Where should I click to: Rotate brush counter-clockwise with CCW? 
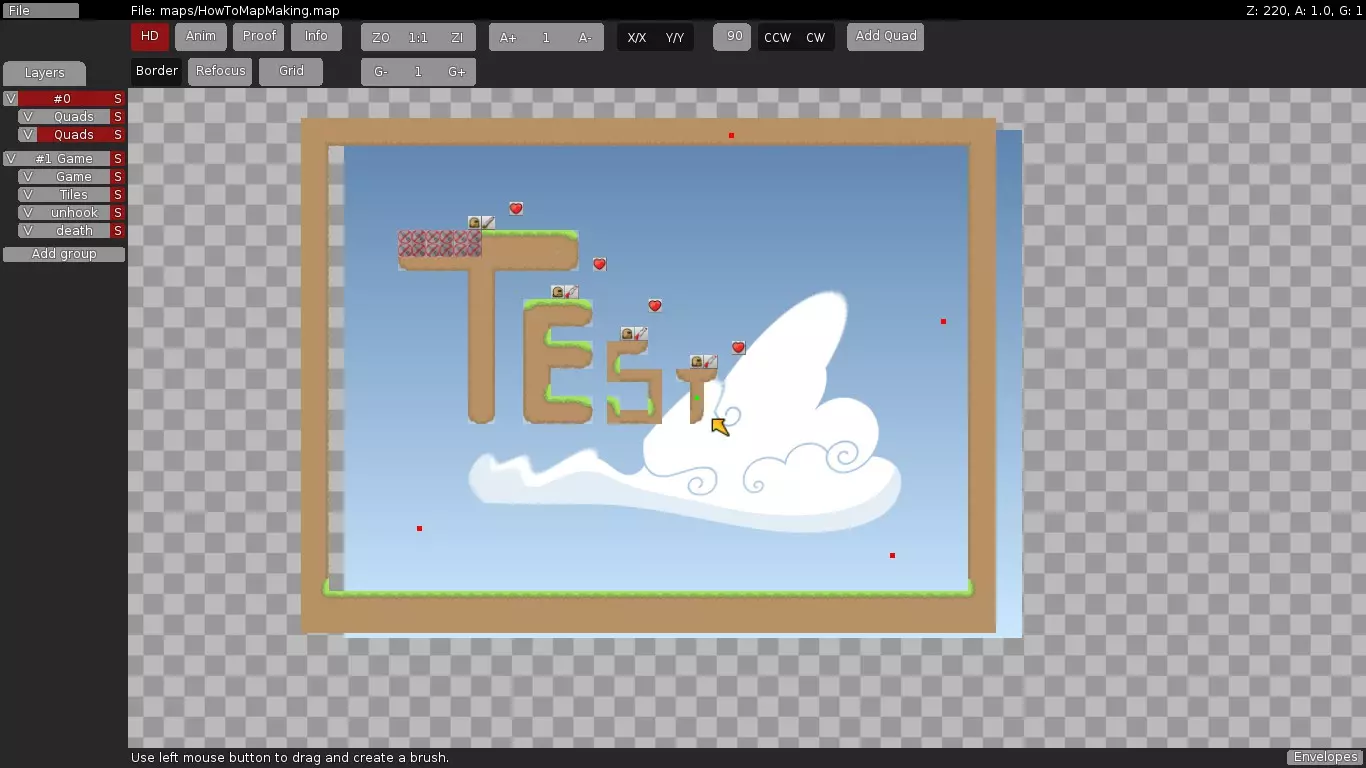pyautogui.click(x=777, y=38)
